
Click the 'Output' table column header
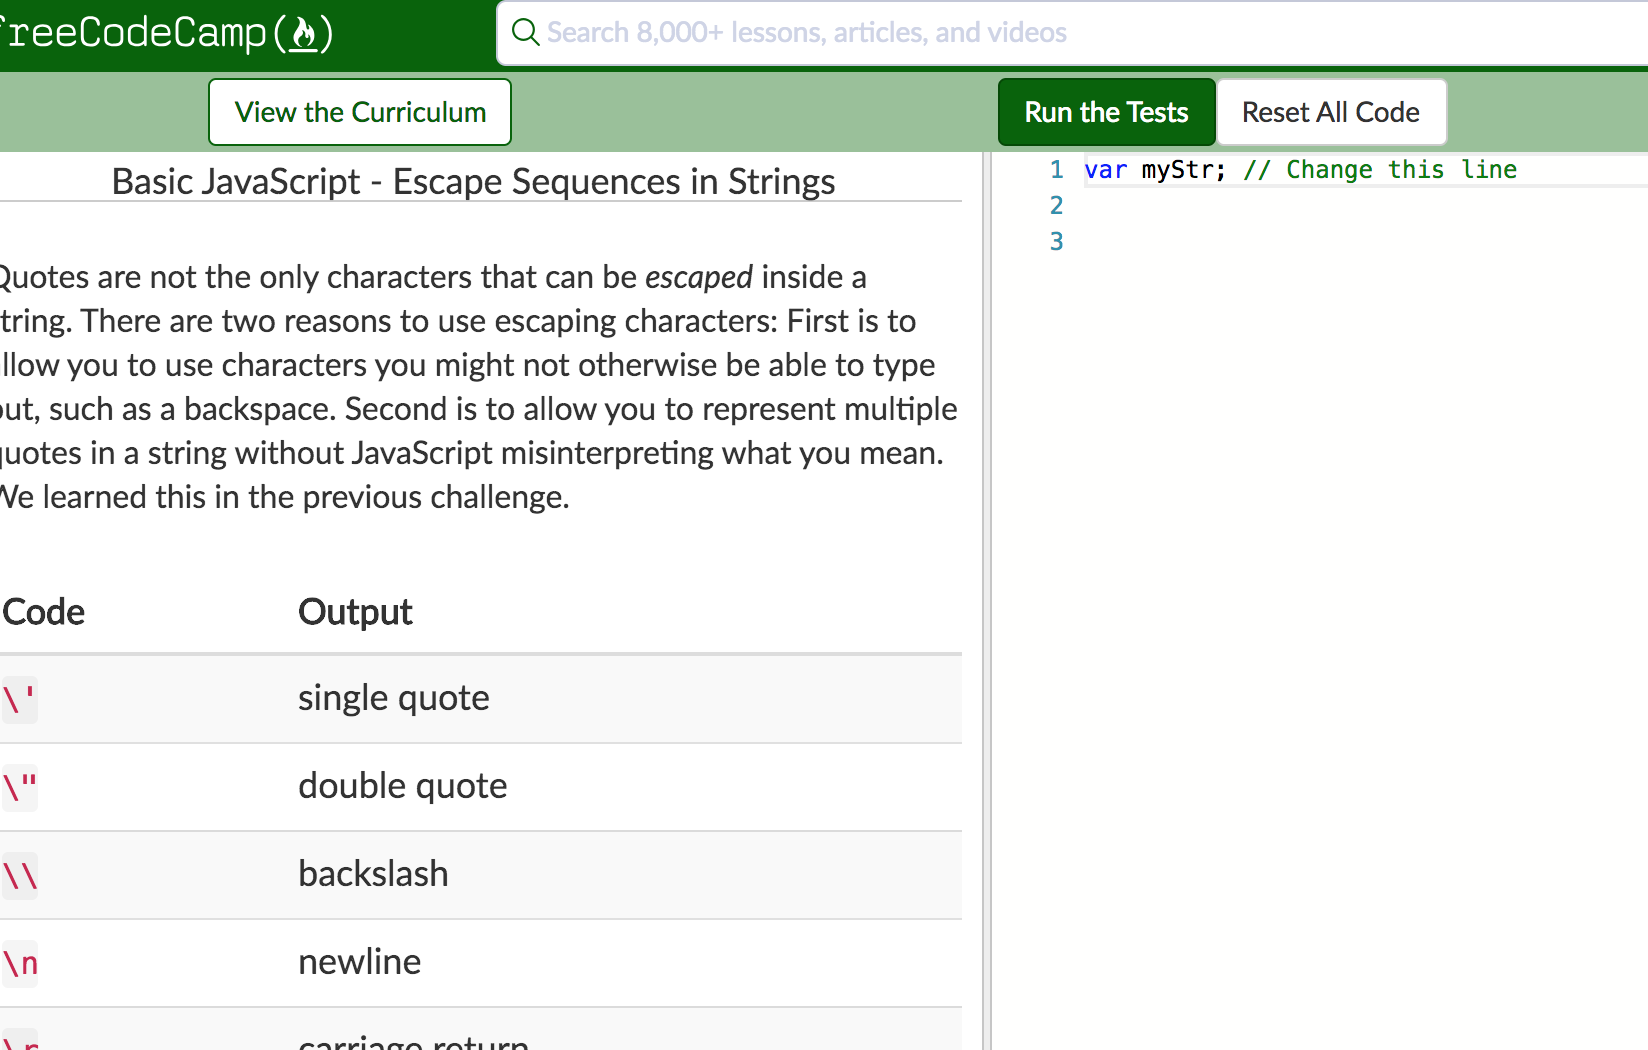click(355, 612)
